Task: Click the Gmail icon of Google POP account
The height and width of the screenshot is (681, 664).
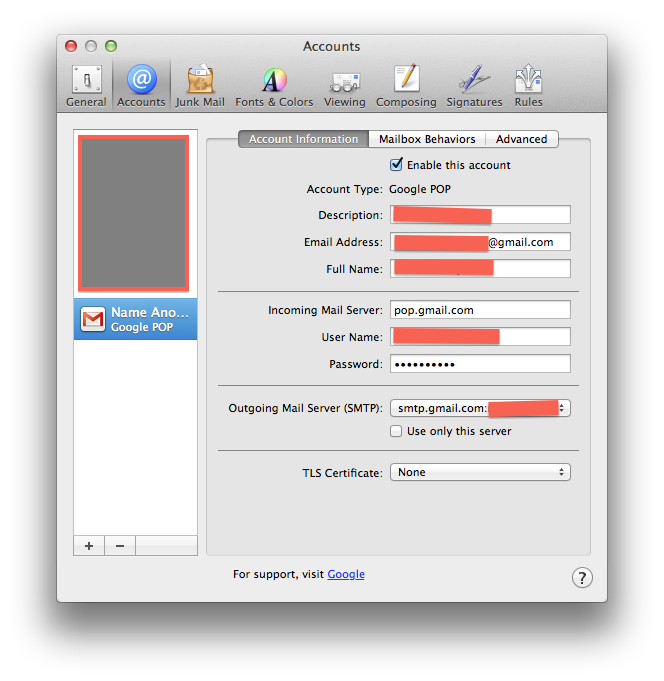Action: click(93, 319)
